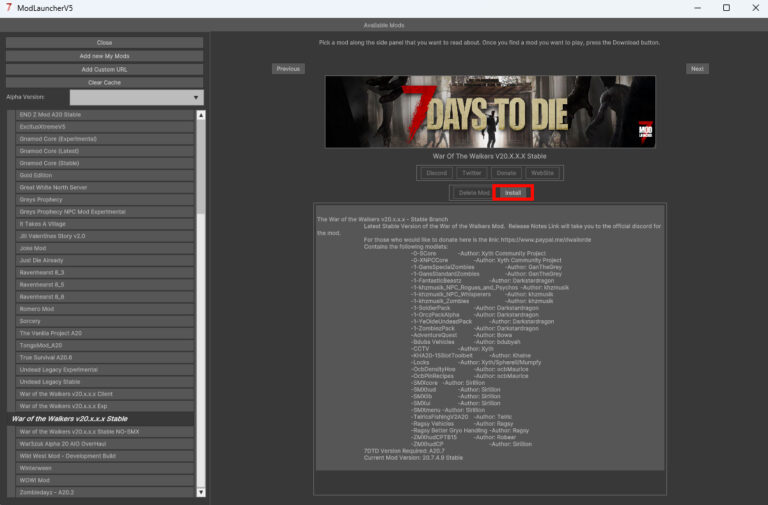768x505 pixels.
Task: Select Winterween mod
Action: (105, 468)
